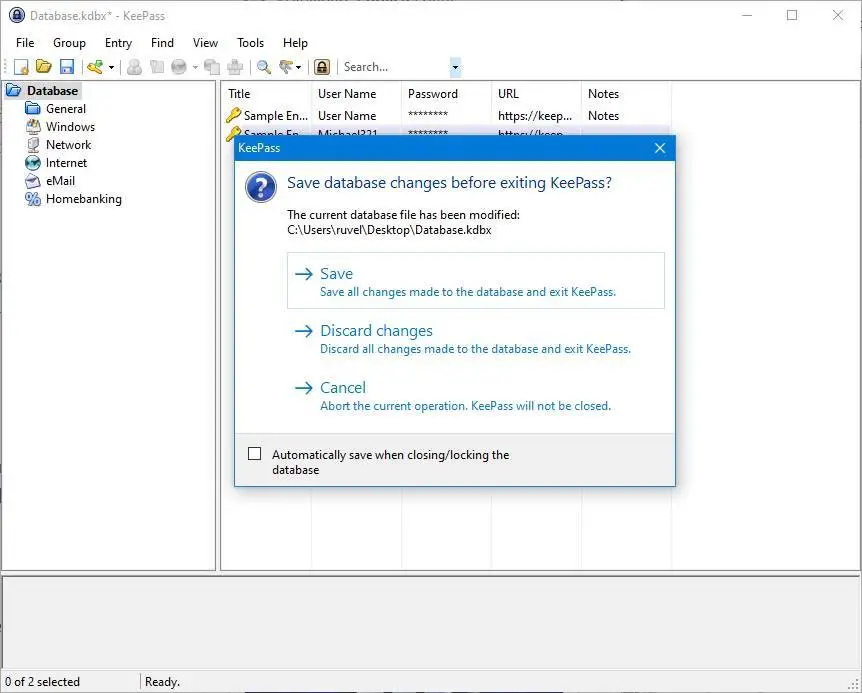
Task: Select the Database root folder icon
Action: pyautogui.click(x=14, y=91)
